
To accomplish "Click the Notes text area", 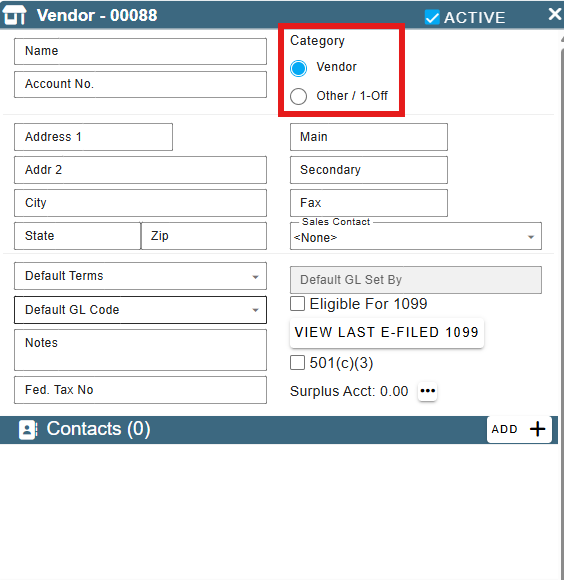I will pos(140,350).
